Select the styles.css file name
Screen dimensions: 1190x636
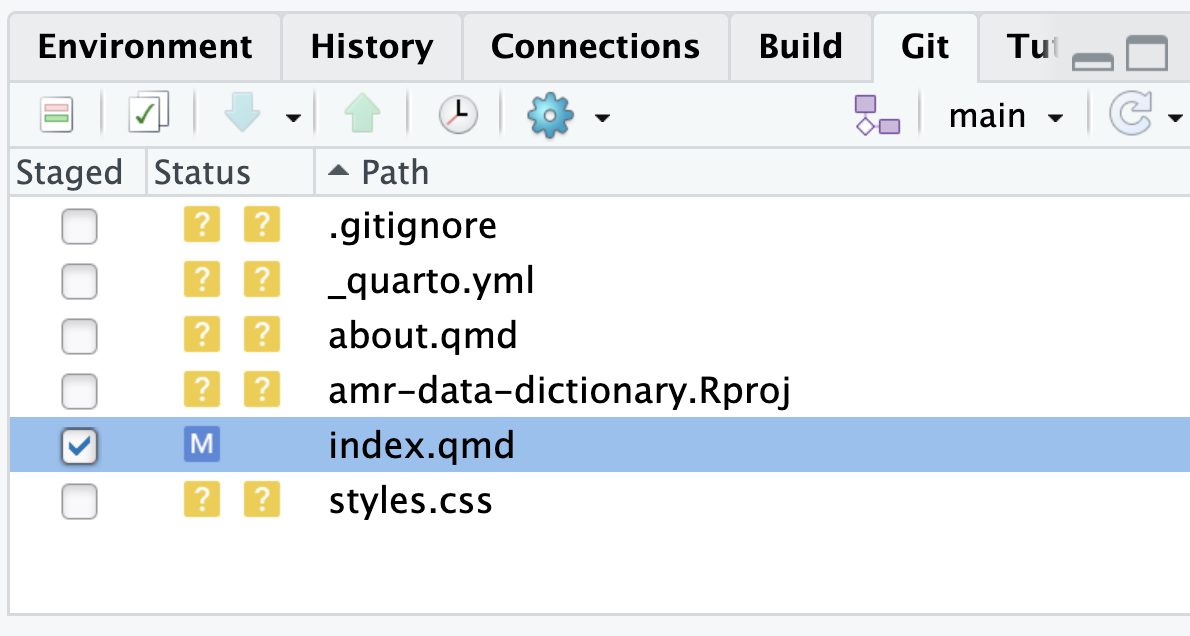[x=410, y=501]
